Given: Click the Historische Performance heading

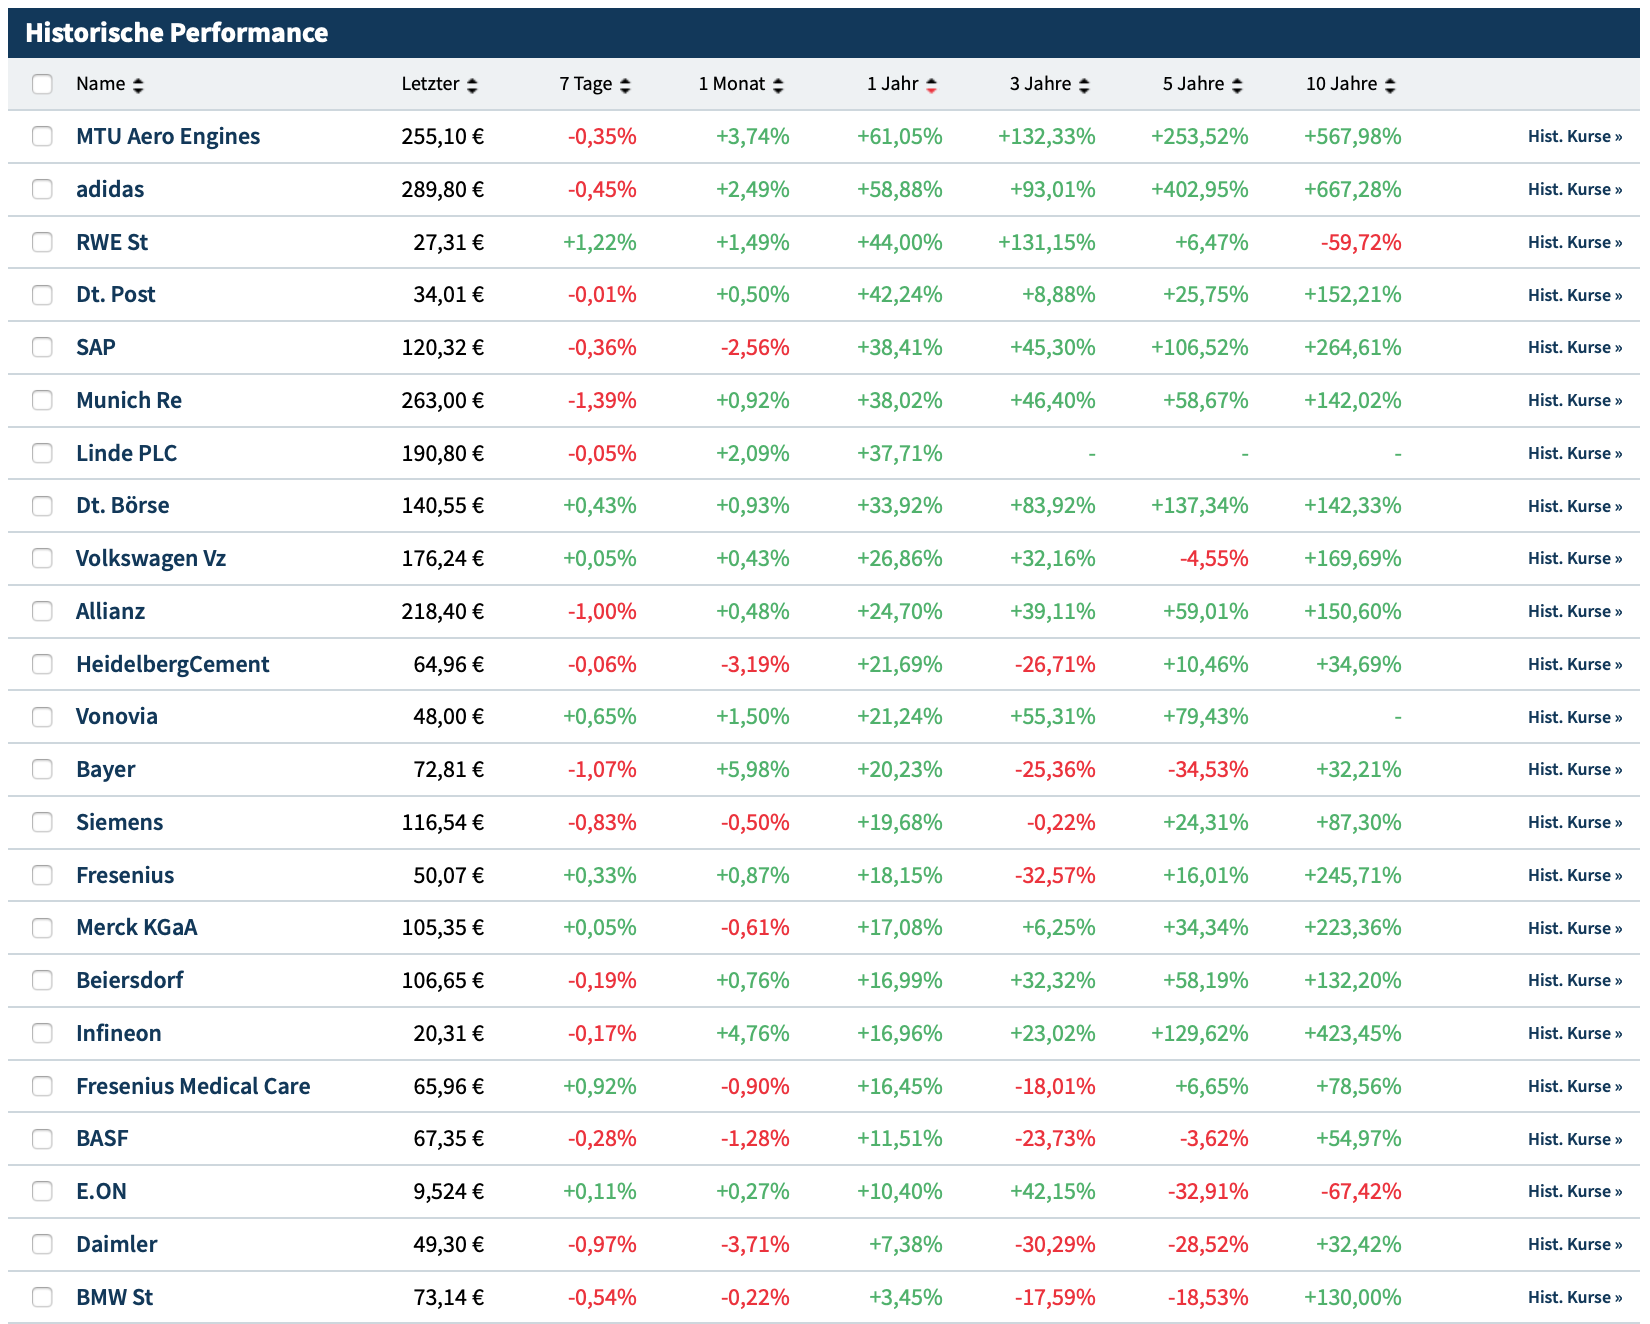Looking at the screenshot, I should pyautogui.click(x=177, y=33).
